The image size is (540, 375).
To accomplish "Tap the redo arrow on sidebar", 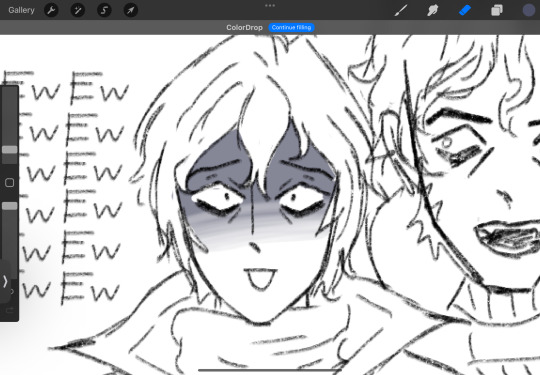I will tap(10, 310).
